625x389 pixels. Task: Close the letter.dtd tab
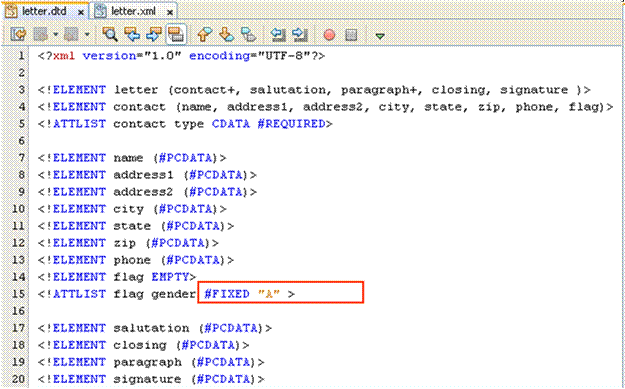81,12
